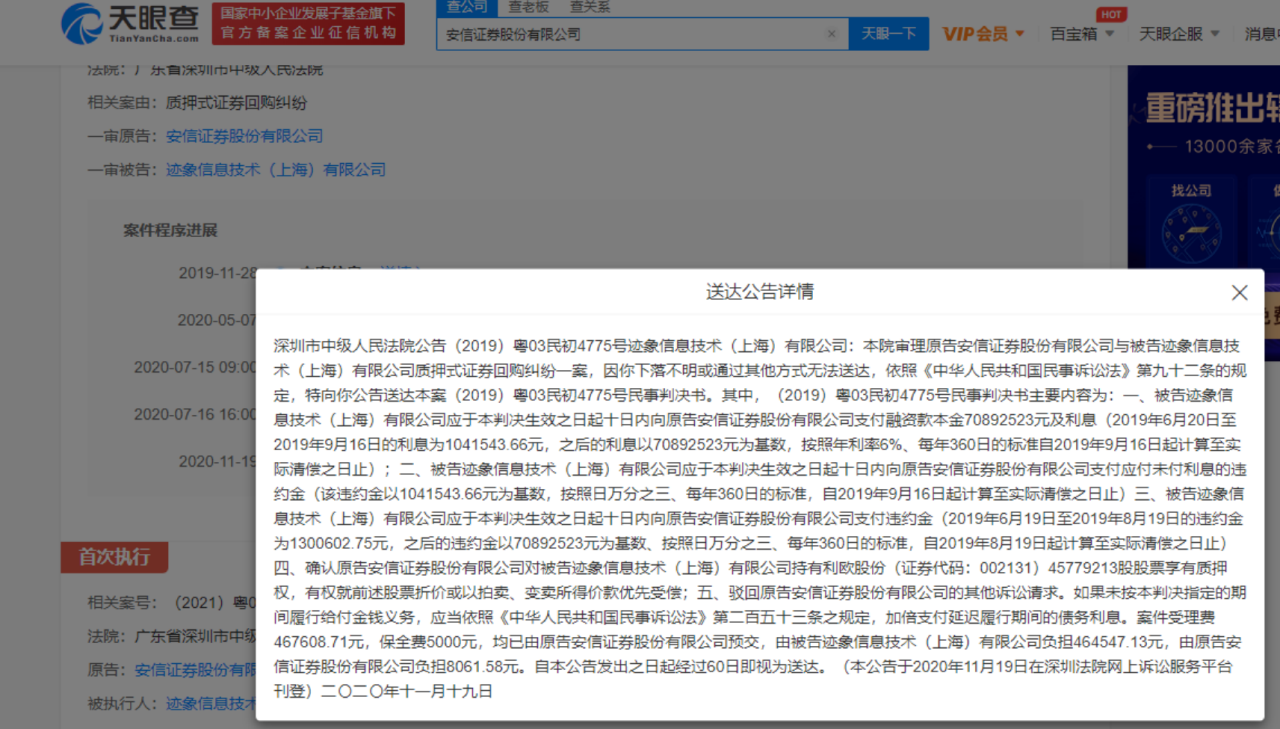
Task: Click the 2020-07-15 09:00 timeline entry
Action: pyautogui.click(x=195, y=367)
